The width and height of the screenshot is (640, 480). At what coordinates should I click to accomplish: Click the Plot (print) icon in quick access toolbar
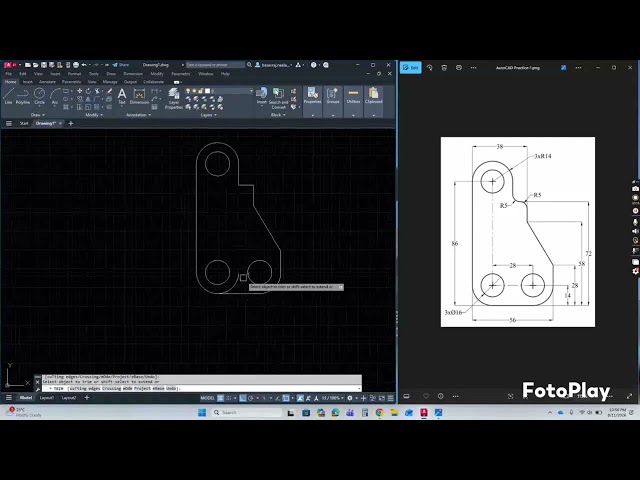[x=76, y=65]
